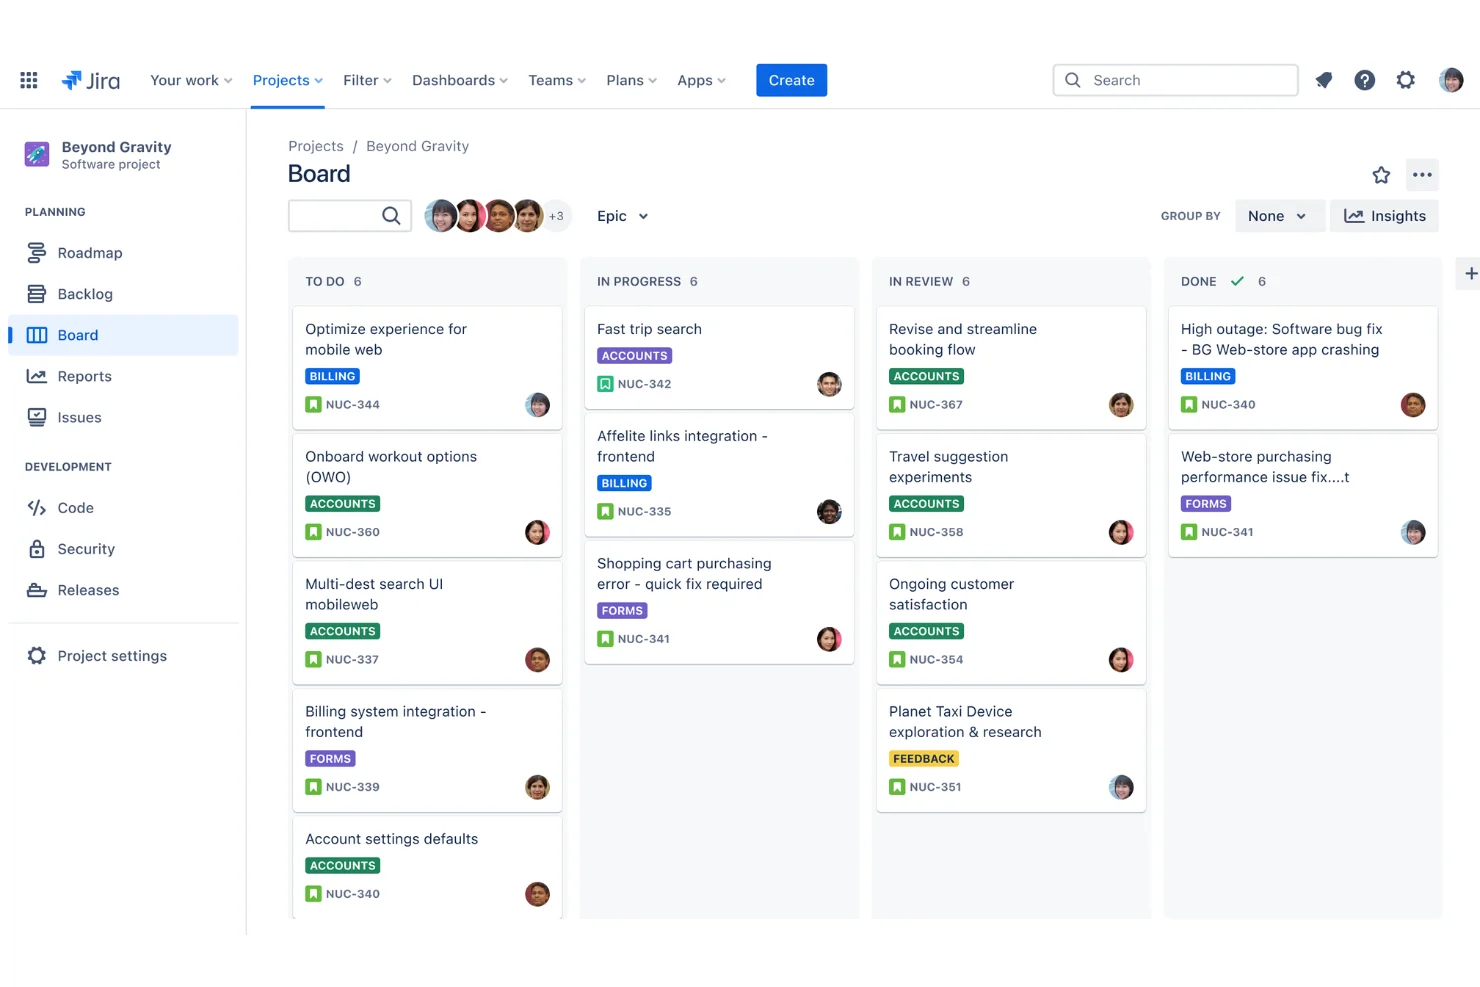
Task: Toggle the Insights panel
Action: pos(1384,215)
